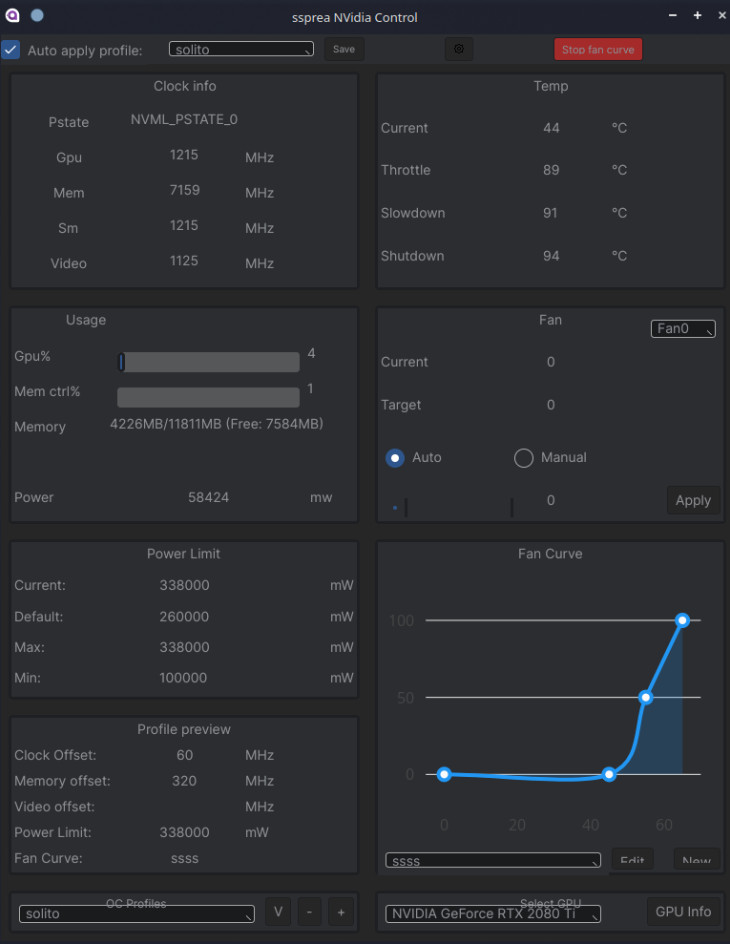Click the Gpu clock value 1215
This screenshot has height=944, width=730.
pos(184,155)
